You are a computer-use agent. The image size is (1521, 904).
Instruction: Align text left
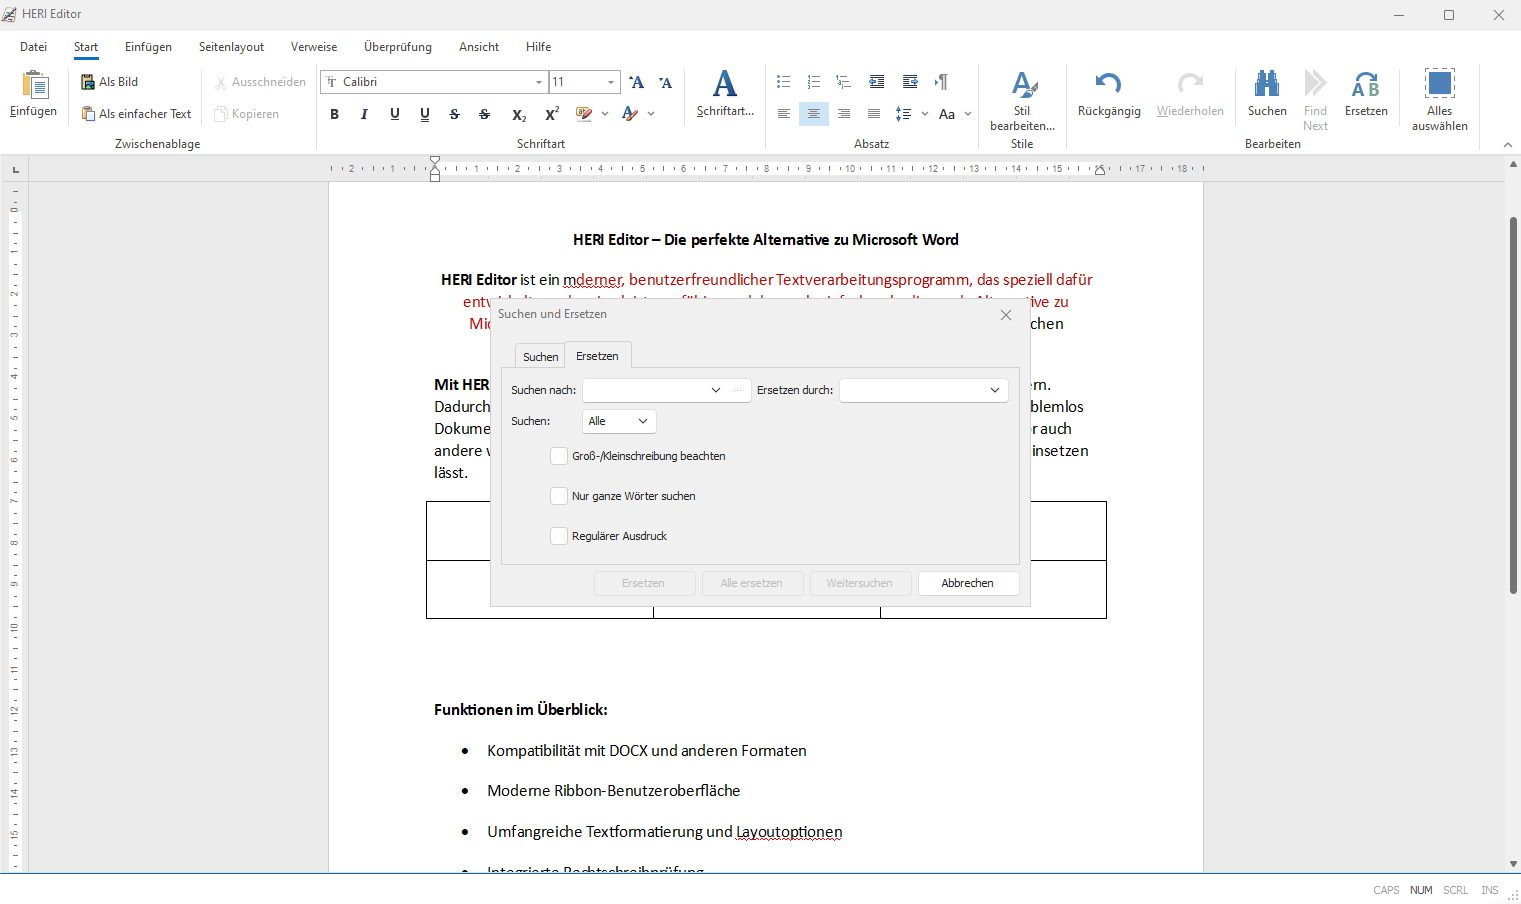784,114
